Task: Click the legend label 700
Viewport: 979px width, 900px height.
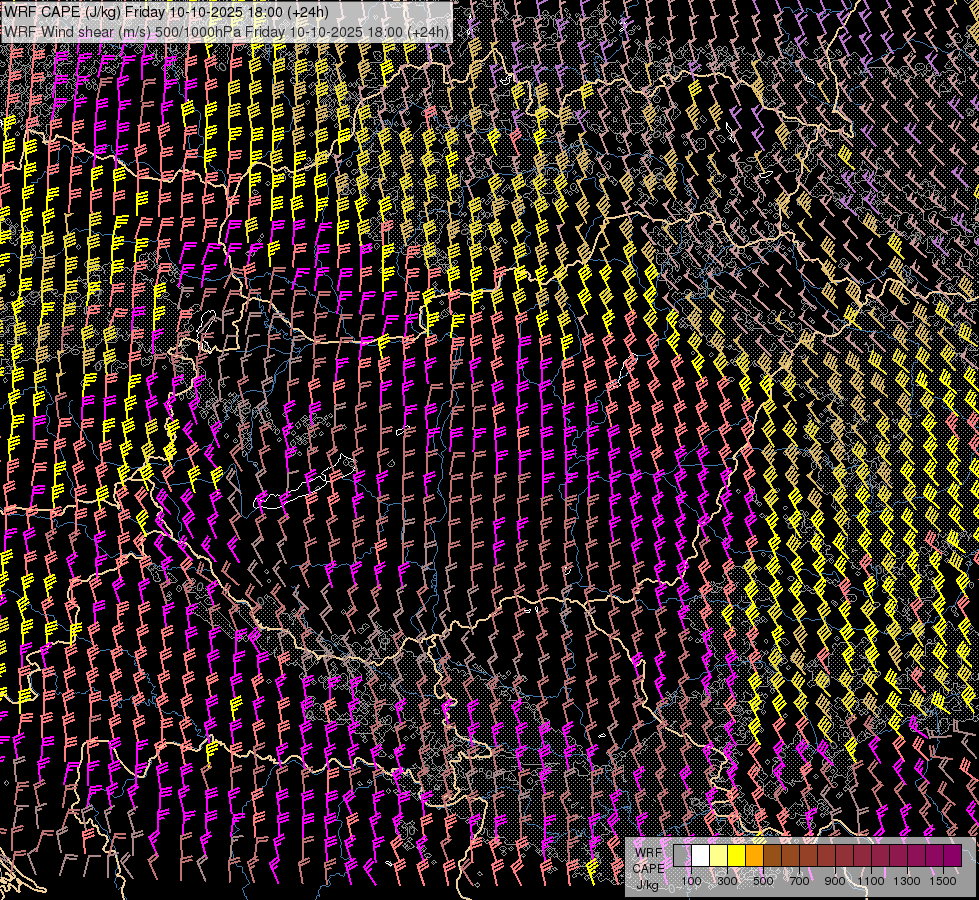Action: click(799, 881)
